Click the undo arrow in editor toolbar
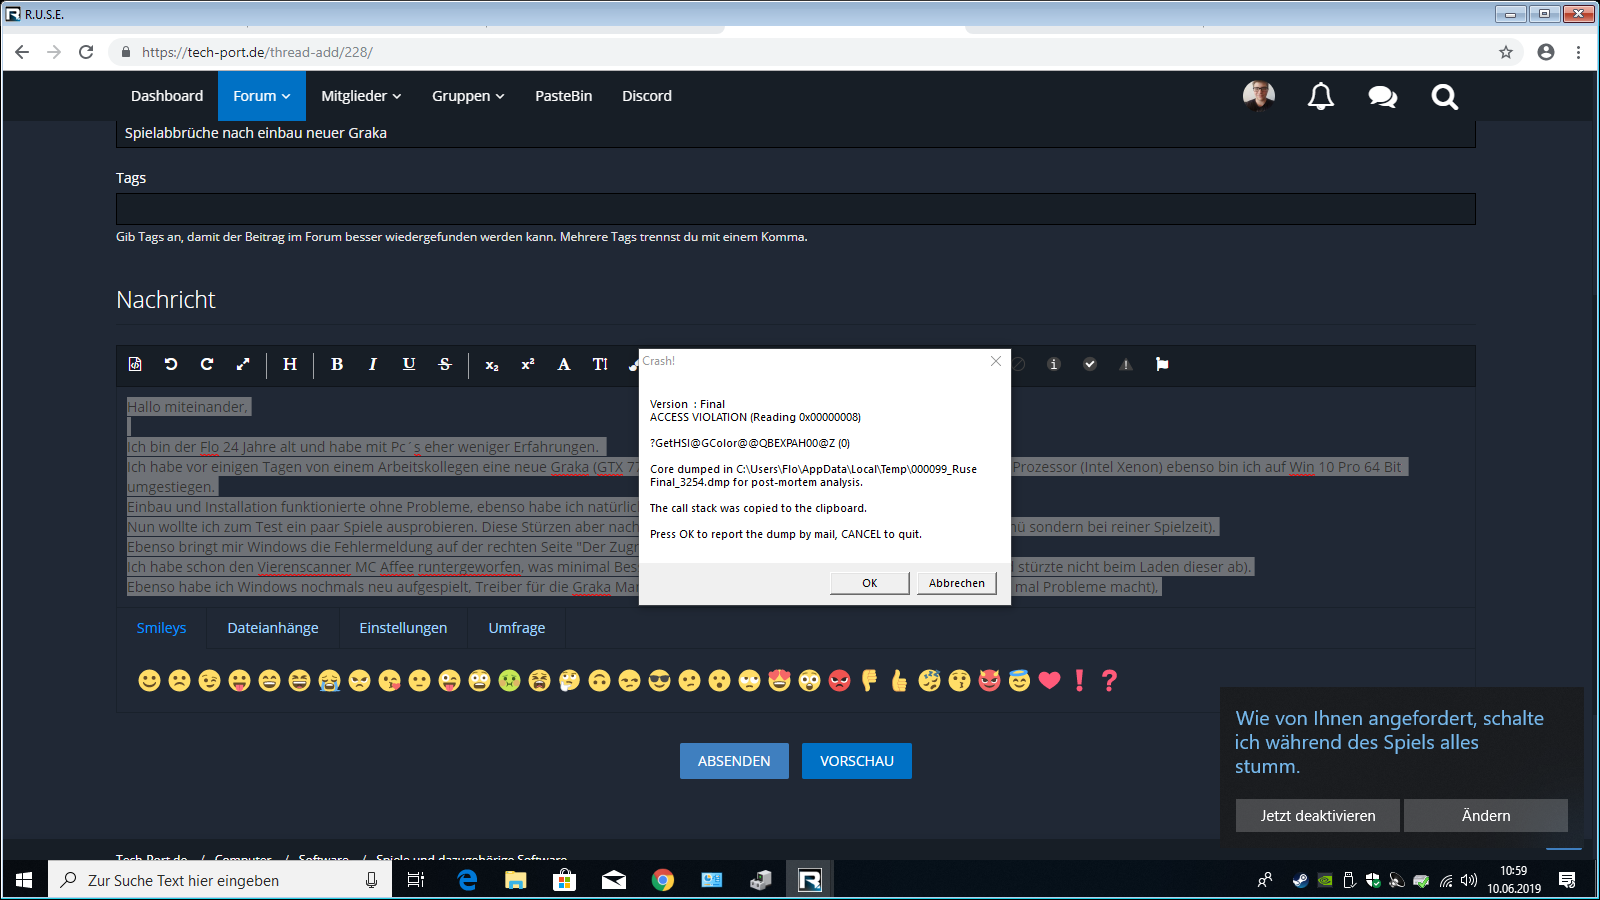This screenshot has height=900, width=1600. (x=171, y=365)
